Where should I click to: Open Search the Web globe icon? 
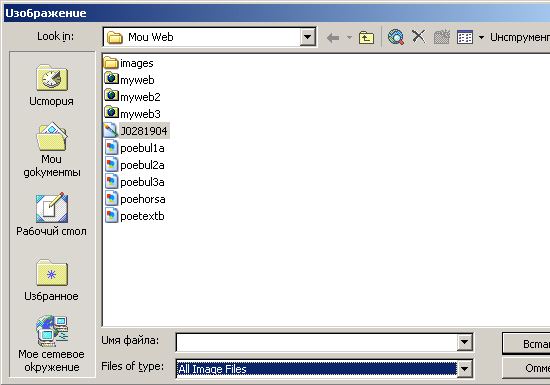[396, 37]
